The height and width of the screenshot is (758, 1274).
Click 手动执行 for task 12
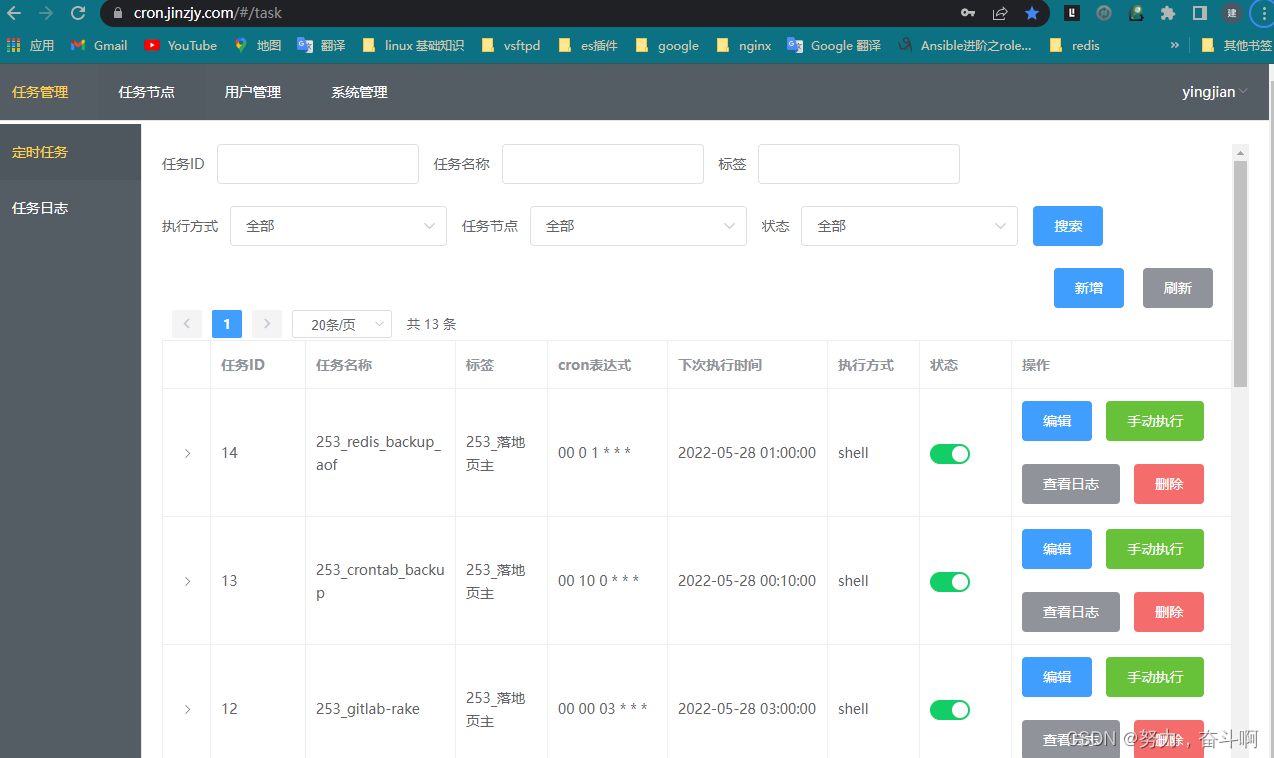[1155, 677]
